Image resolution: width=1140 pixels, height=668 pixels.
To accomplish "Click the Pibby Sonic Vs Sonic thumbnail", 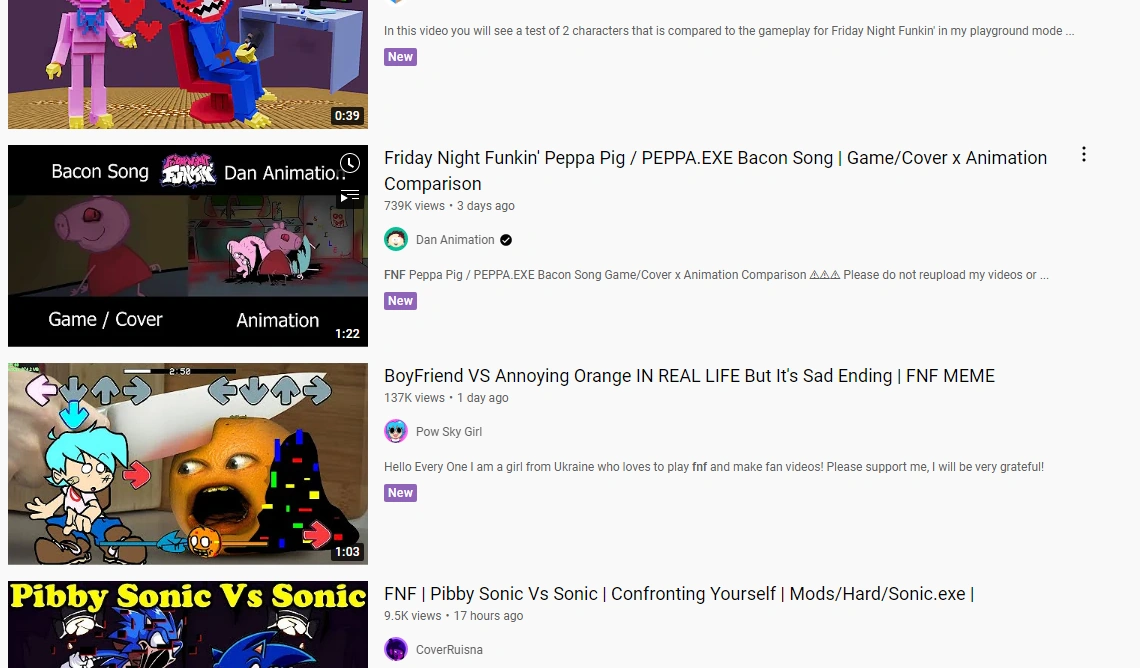I will pyautogui.click(x=187, y=624).
